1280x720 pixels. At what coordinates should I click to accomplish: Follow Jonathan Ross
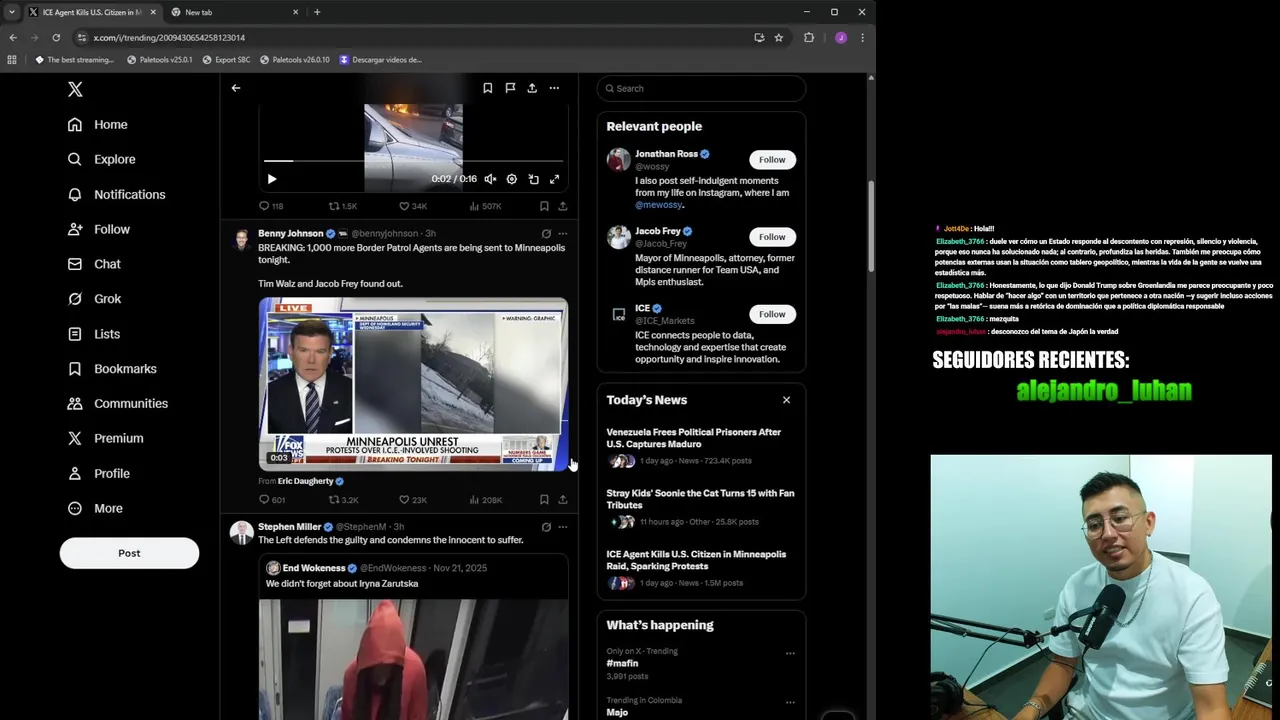[x=772, y=160]
